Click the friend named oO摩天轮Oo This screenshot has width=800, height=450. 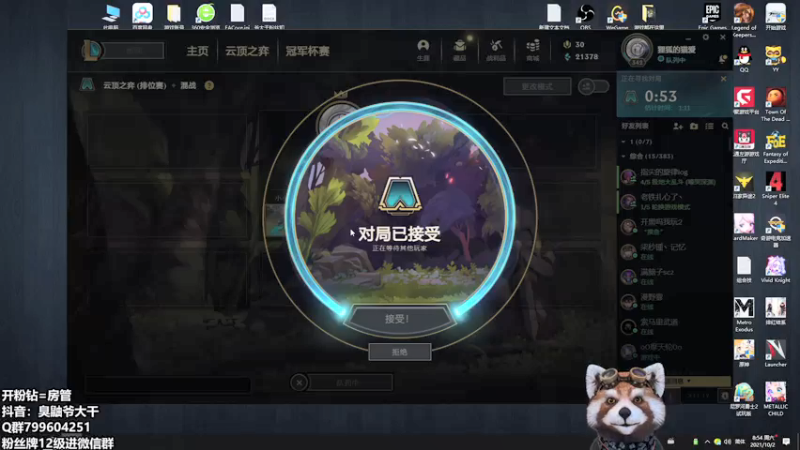(673, 352)
